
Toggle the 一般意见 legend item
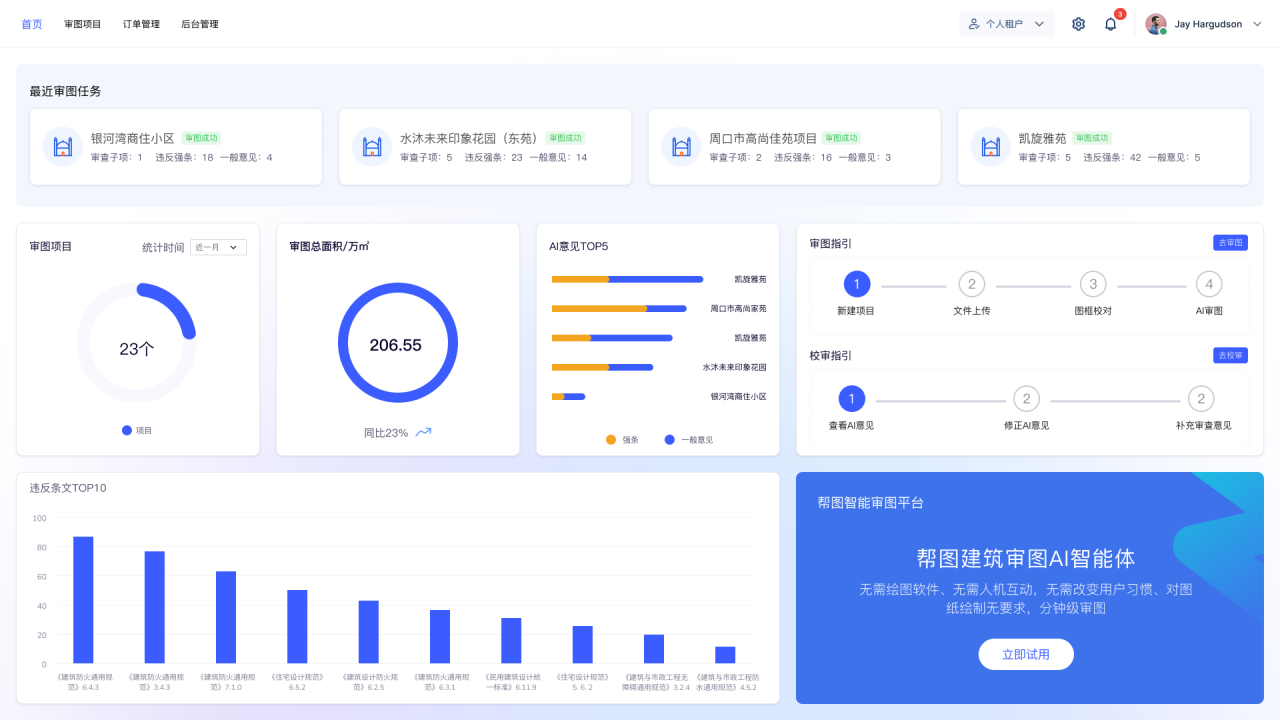coord(688,440)
